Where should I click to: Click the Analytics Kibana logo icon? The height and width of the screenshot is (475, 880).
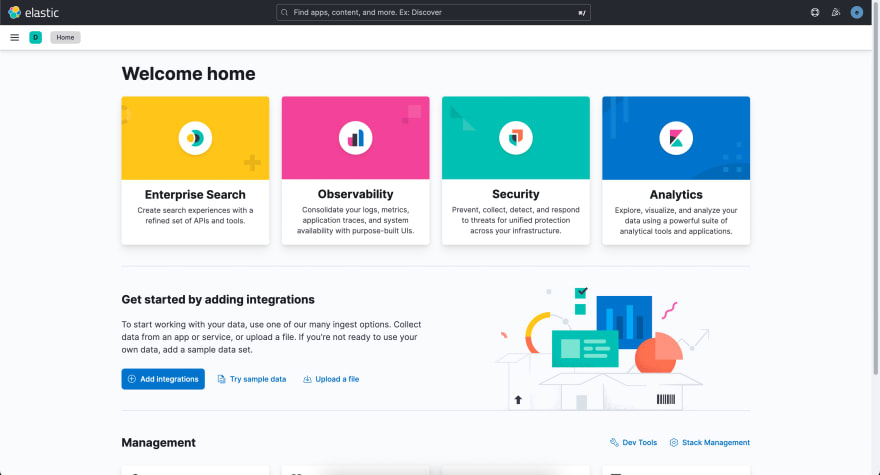(676, 138)
